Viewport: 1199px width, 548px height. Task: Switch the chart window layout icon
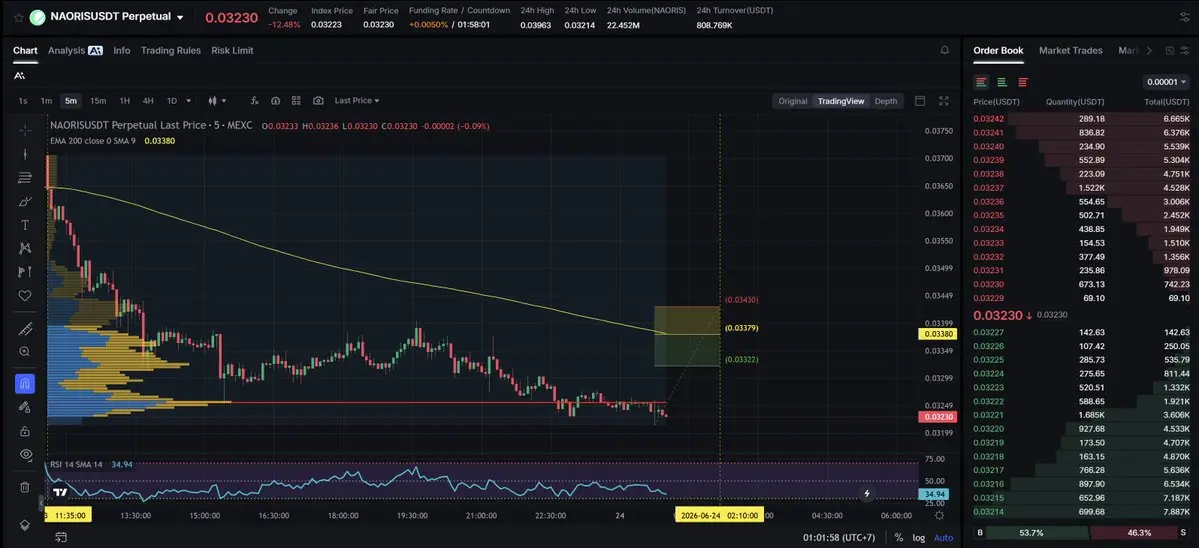[920, 101]
